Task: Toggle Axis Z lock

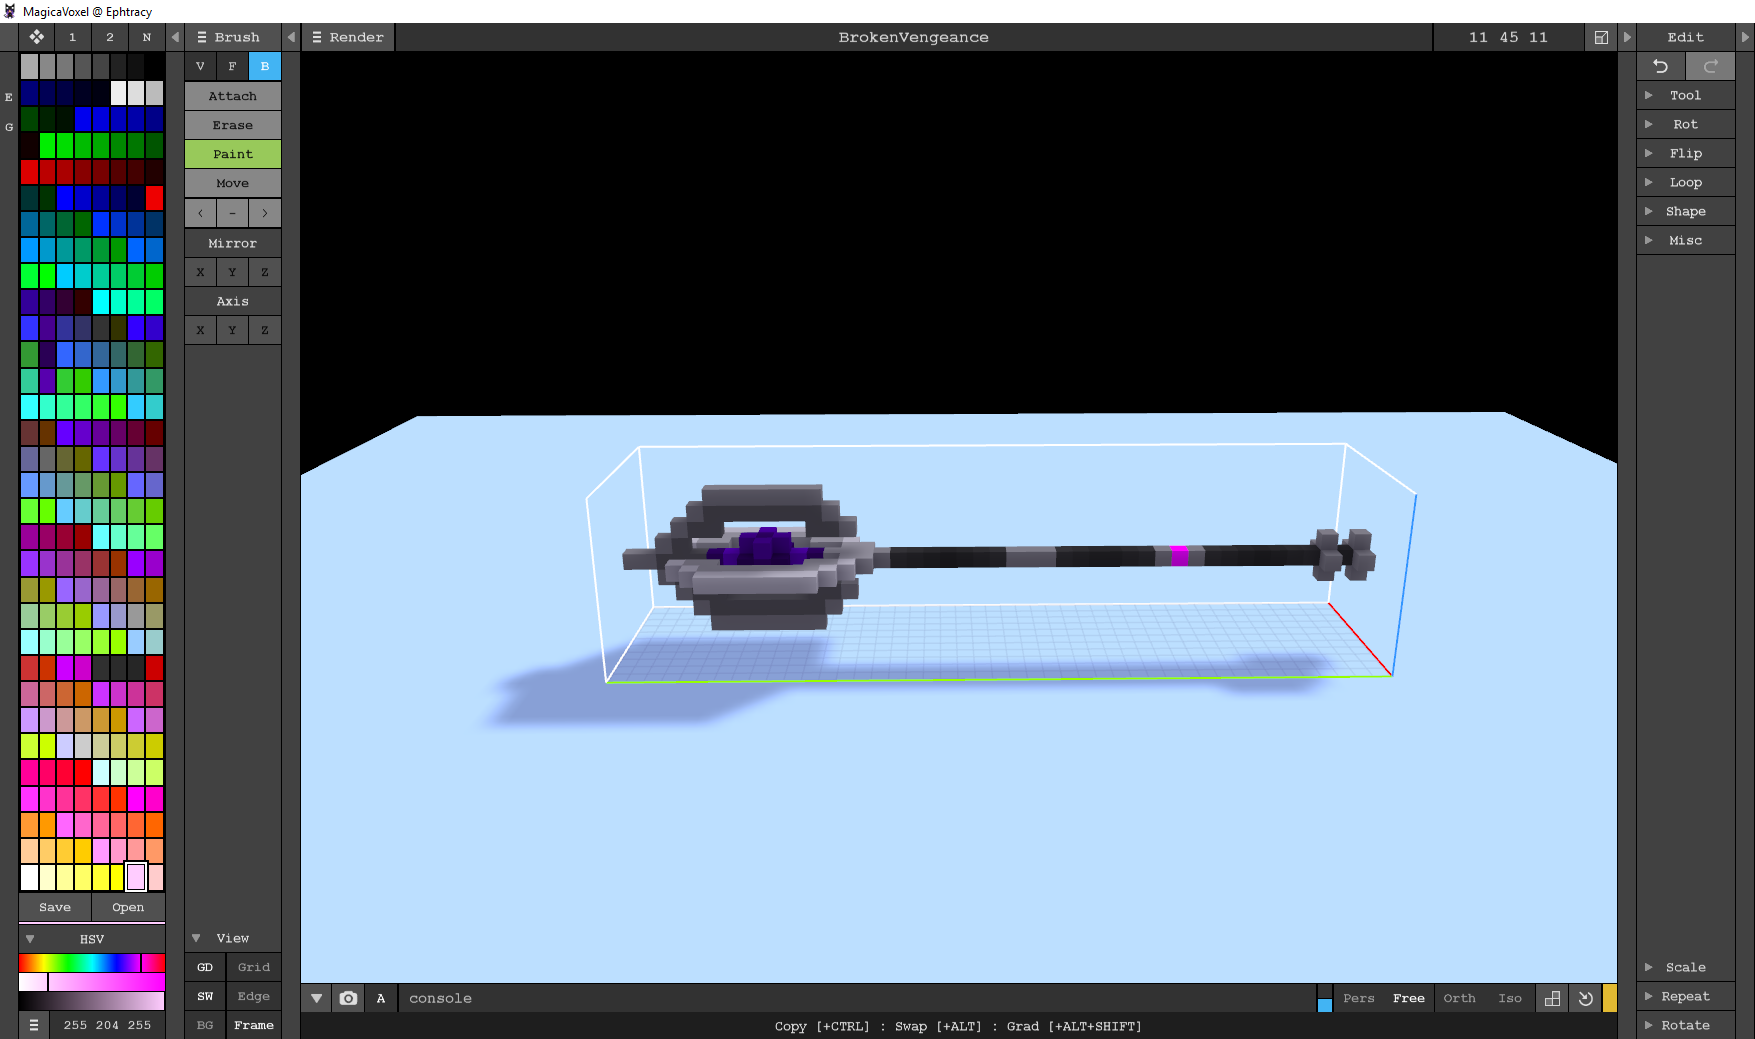Action: click(x=264, y=330)
